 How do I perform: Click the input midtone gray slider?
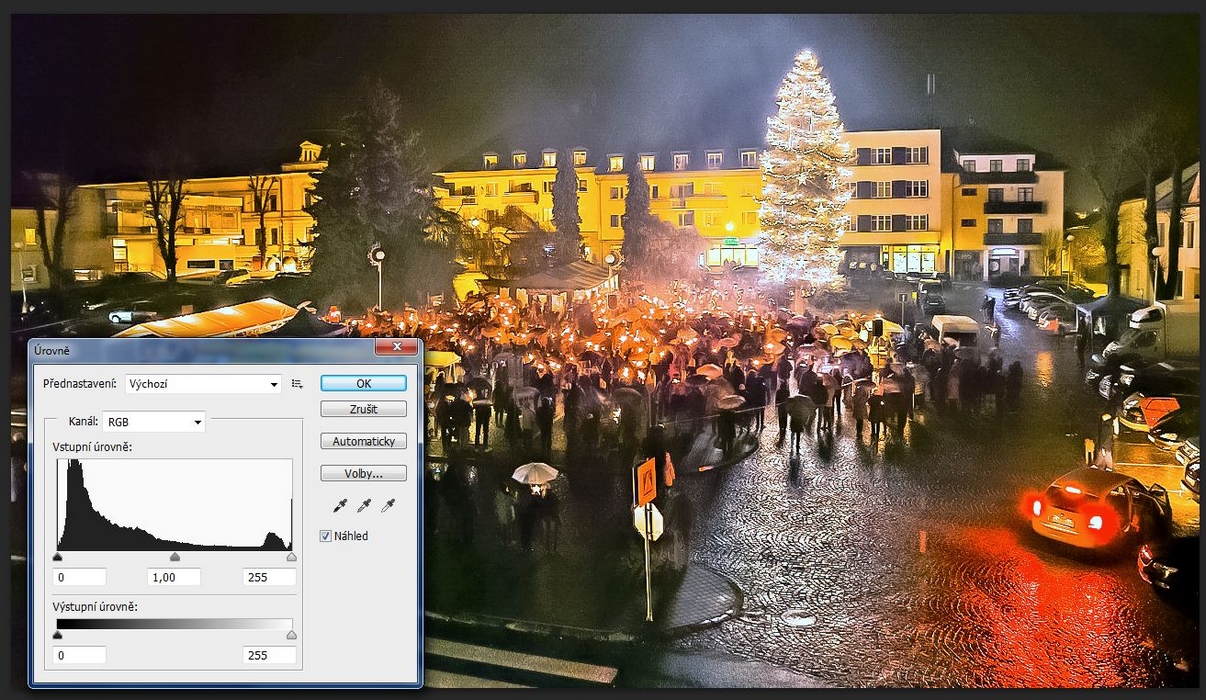(175, 557)
